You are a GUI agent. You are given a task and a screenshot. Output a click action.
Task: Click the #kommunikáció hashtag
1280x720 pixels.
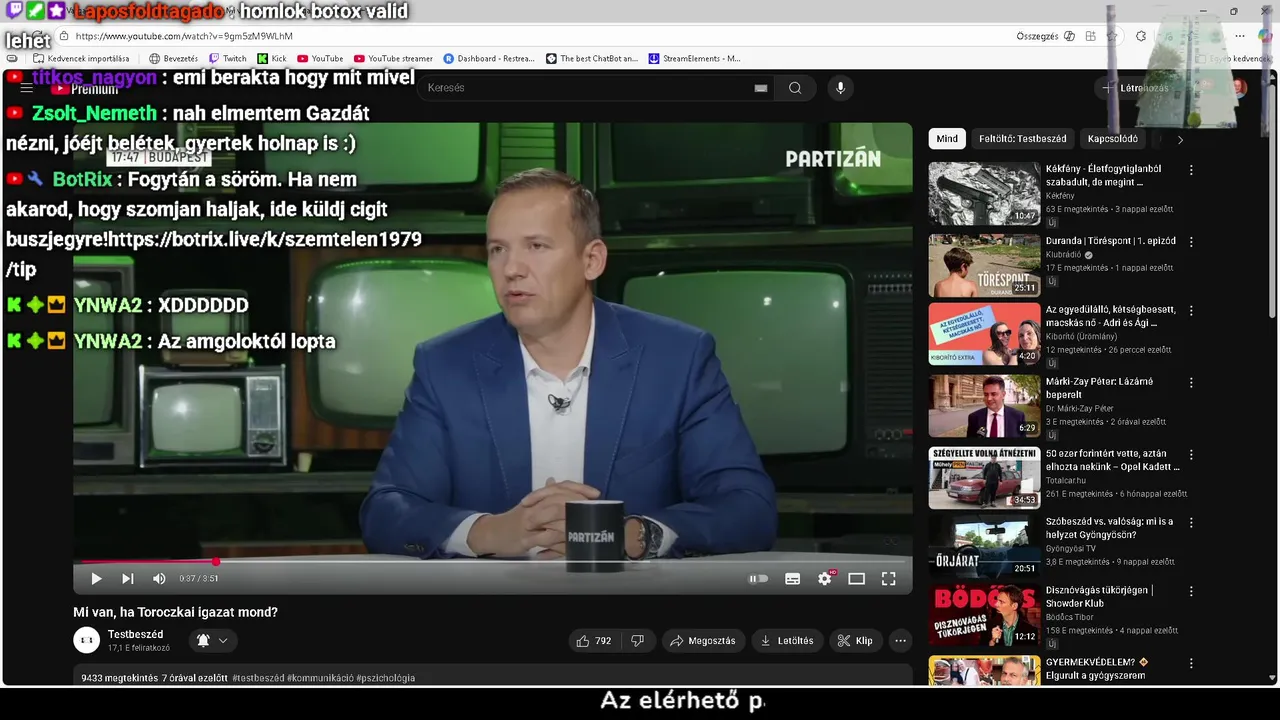(320, 678)
